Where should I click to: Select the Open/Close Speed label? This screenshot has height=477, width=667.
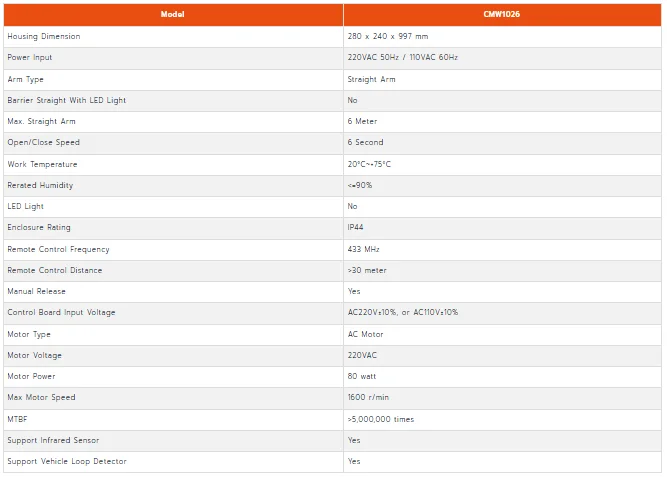(43, 143)
